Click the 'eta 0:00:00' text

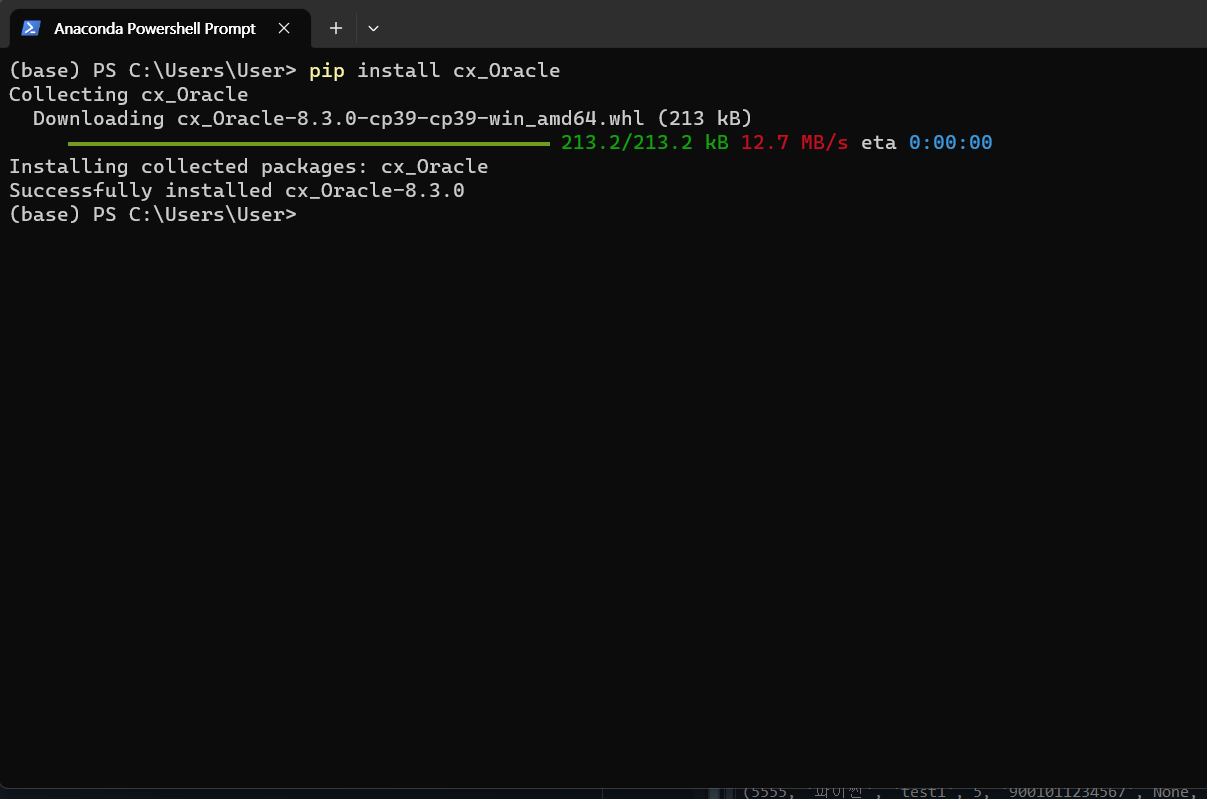click(x=926, y=142)
